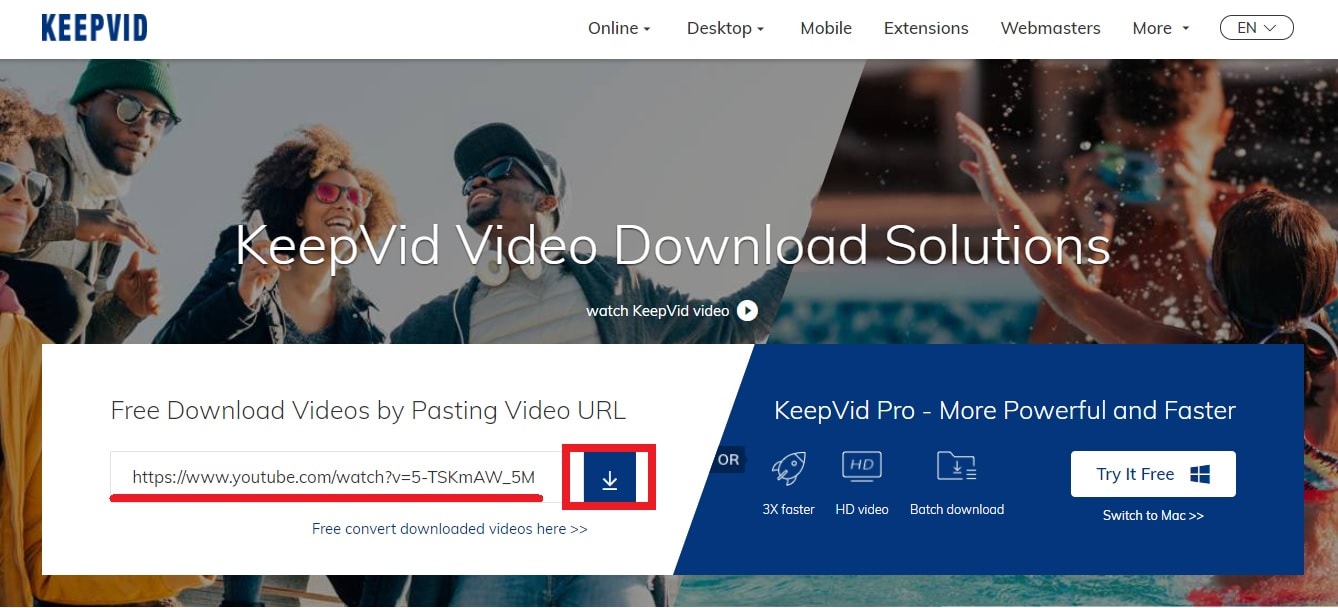The width and height of the screenshot is (1338, 608).
Task: Open the Desktop dropdown menu
Action: (x=725, y=28)
